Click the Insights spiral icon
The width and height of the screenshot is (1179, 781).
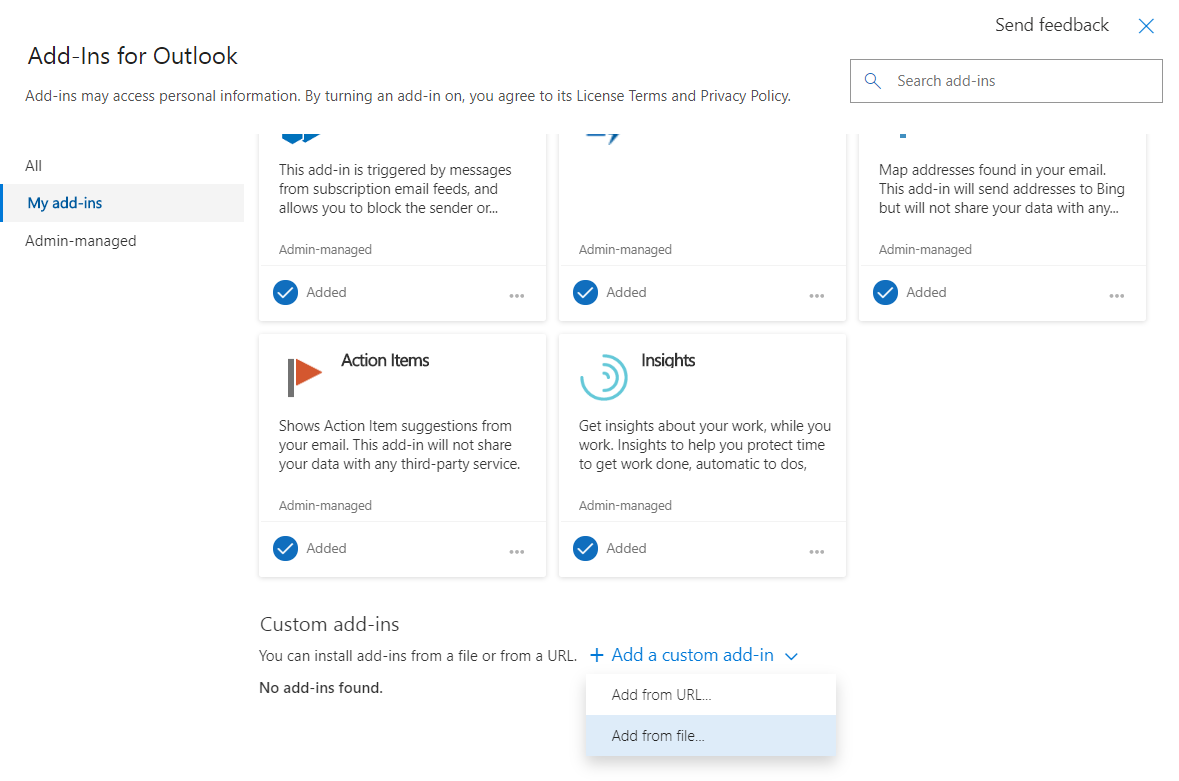(604, 377)
